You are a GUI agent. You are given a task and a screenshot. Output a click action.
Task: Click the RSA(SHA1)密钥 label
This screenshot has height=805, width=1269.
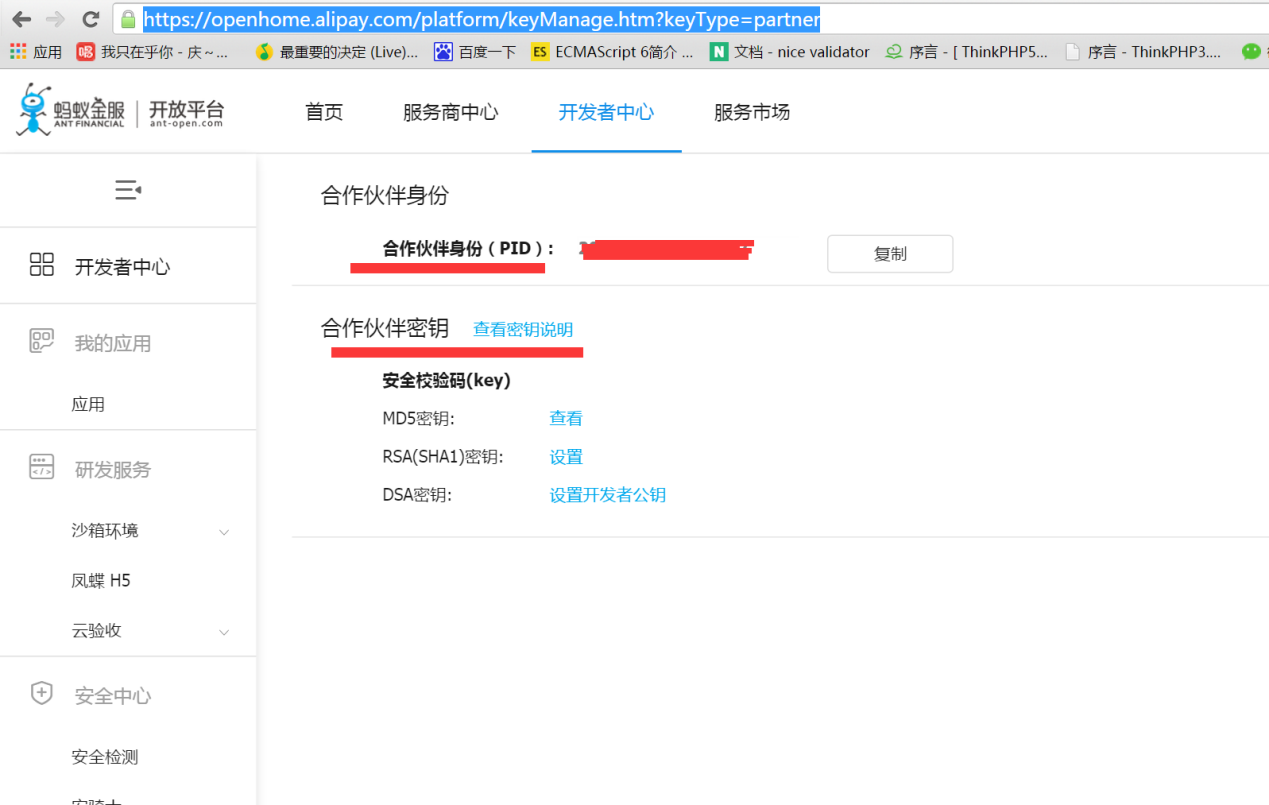[443, 457]
